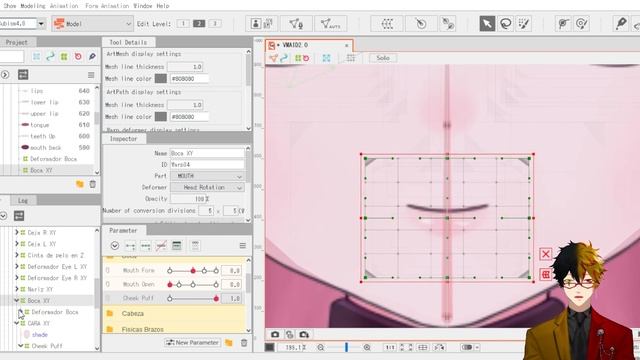
Task: Click the red X icon beside the deformer
Action: pyautogui.click(x=546, y=254)
